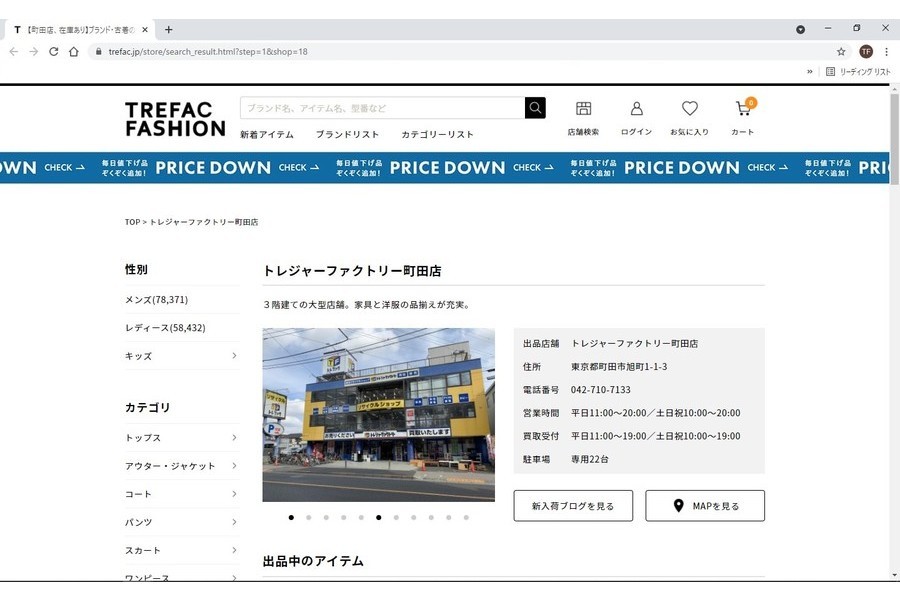Show hidden bookmarks with double chevron
The image size is (900, 601).
[810, 72]
